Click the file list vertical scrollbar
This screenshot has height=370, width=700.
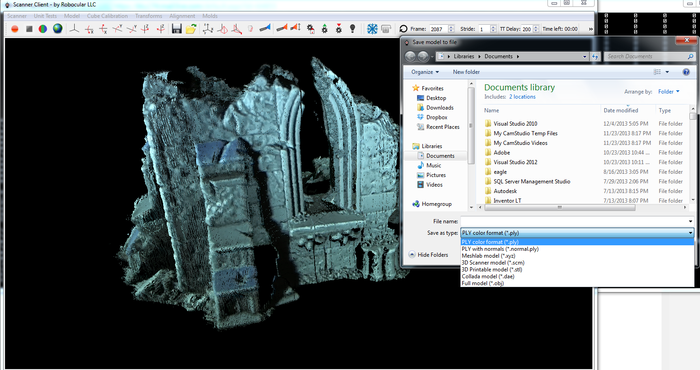[692, 154]
